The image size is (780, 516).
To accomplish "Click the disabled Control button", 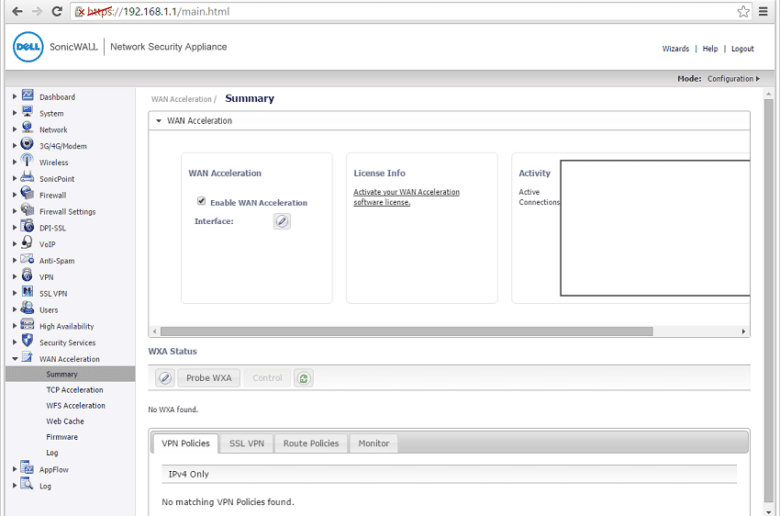I will 267,378.
